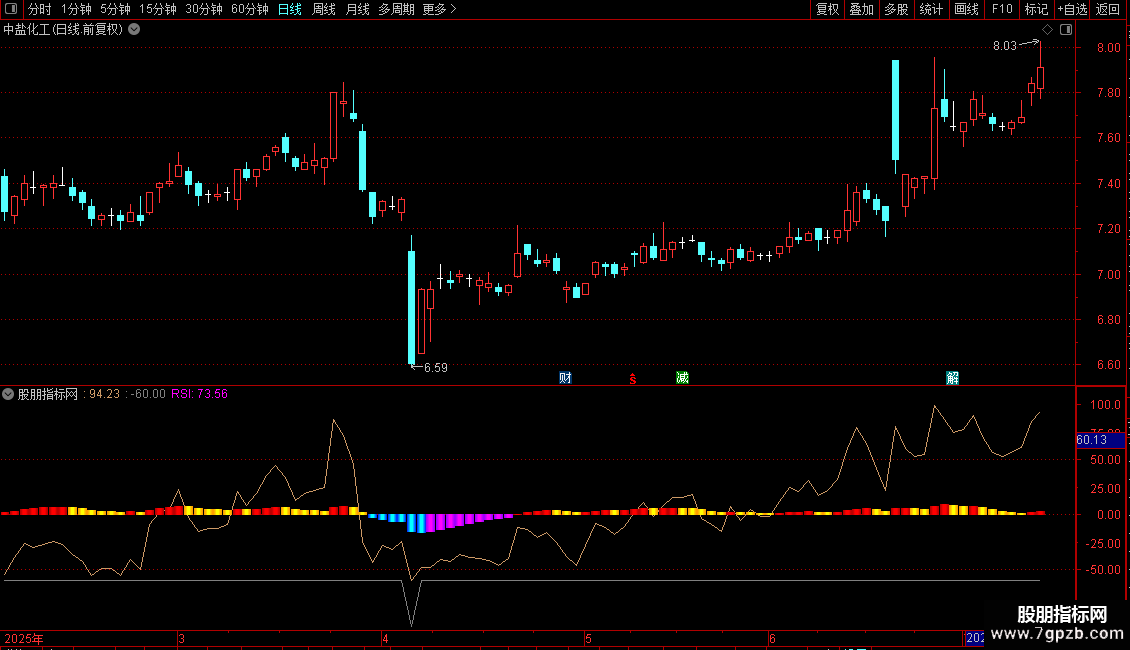
Task: Click the diamond icon above price axis
Action: [1048, 30]
